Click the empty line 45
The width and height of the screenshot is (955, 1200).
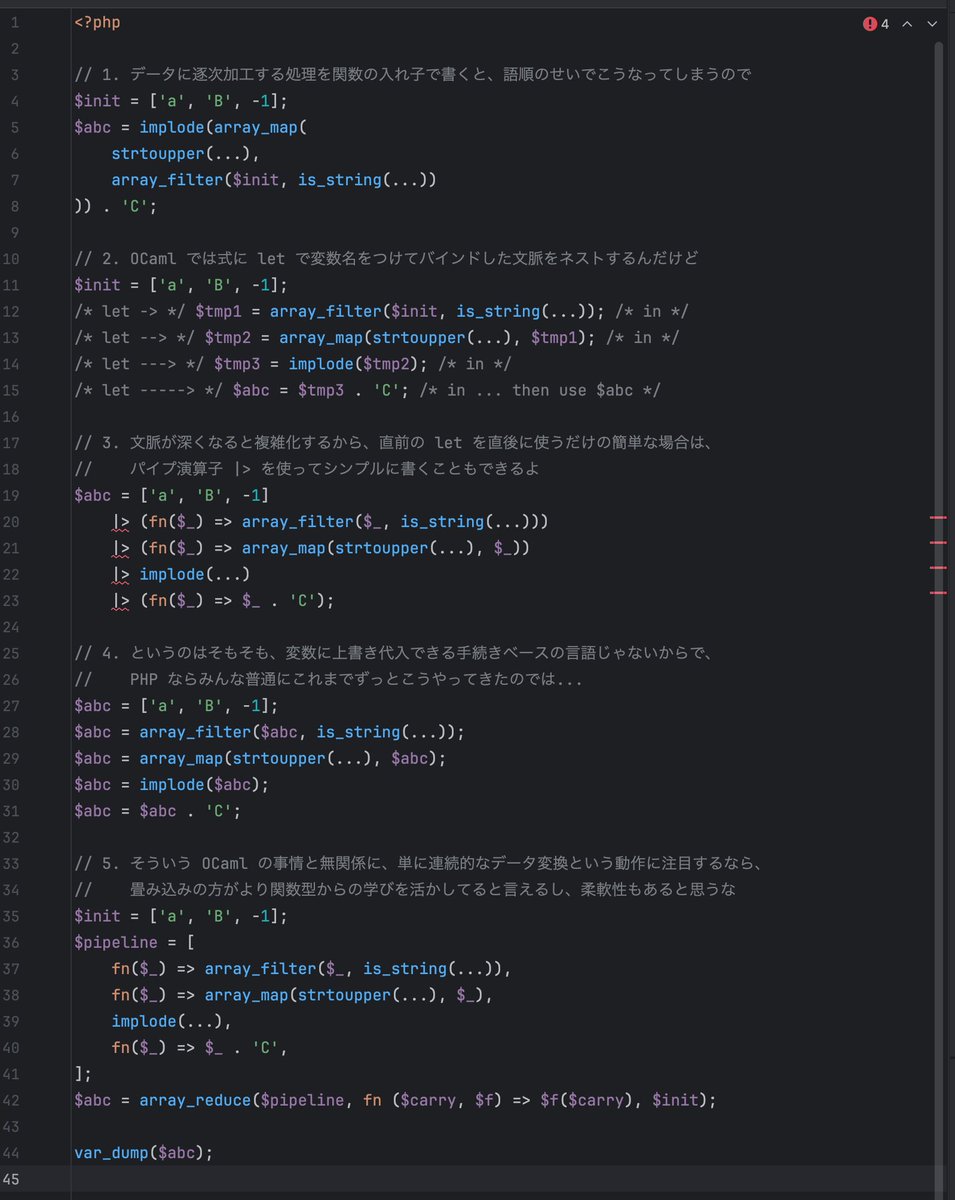click(x=500, y=1179)
